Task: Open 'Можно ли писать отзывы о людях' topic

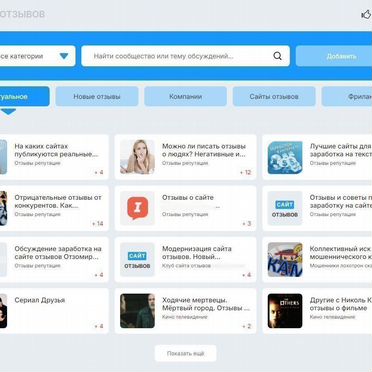Action: [204, 150]
